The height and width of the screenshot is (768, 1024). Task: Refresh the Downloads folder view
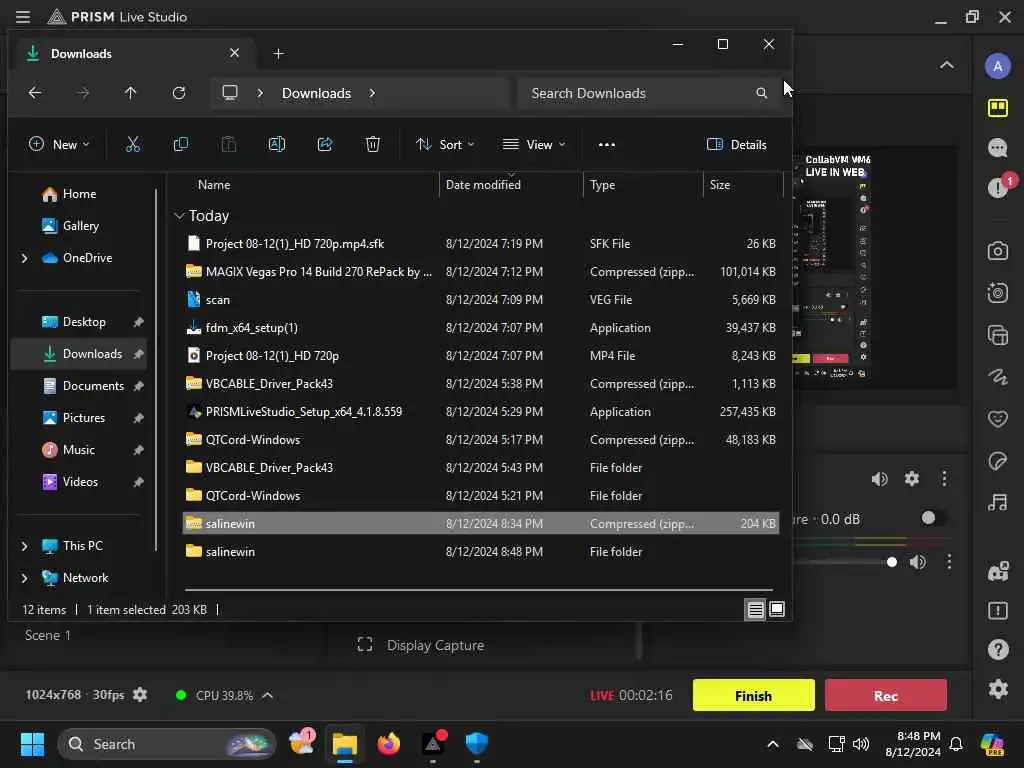pyautogui.click(x=179, y=93)
